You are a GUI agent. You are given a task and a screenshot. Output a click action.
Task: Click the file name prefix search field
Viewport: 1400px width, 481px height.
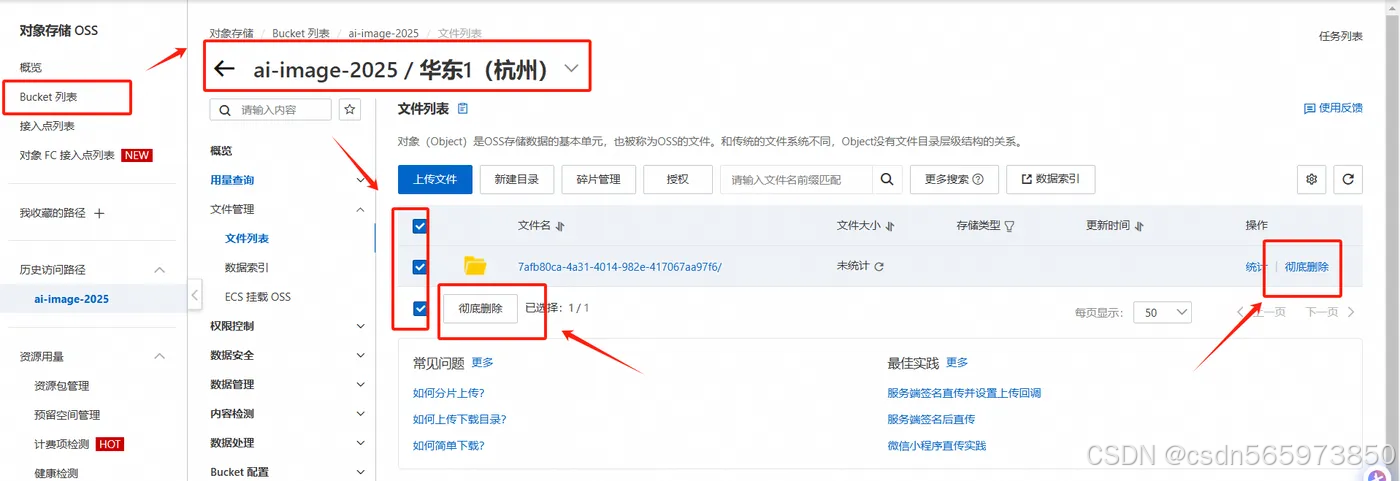[x=796, y=180]
